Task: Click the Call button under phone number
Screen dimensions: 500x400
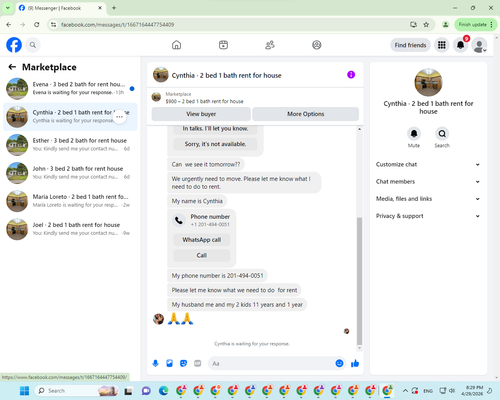Action: [x=202, y=255]
